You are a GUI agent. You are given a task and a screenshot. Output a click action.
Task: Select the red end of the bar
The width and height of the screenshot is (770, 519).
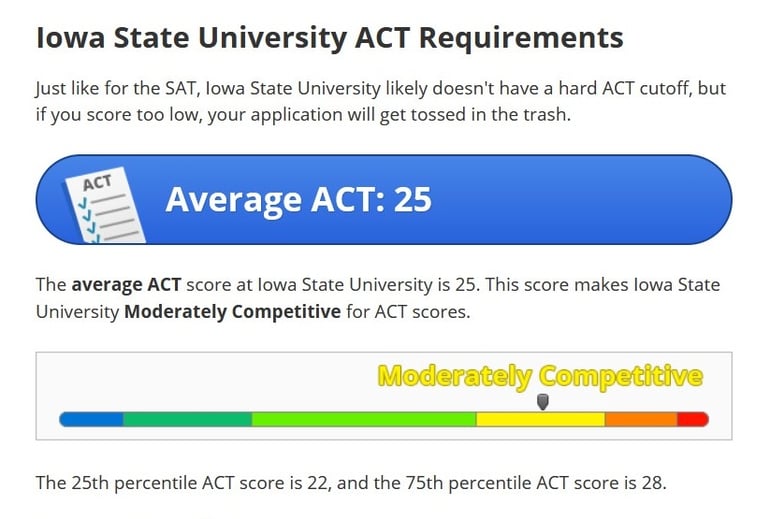tap(693, 419)
